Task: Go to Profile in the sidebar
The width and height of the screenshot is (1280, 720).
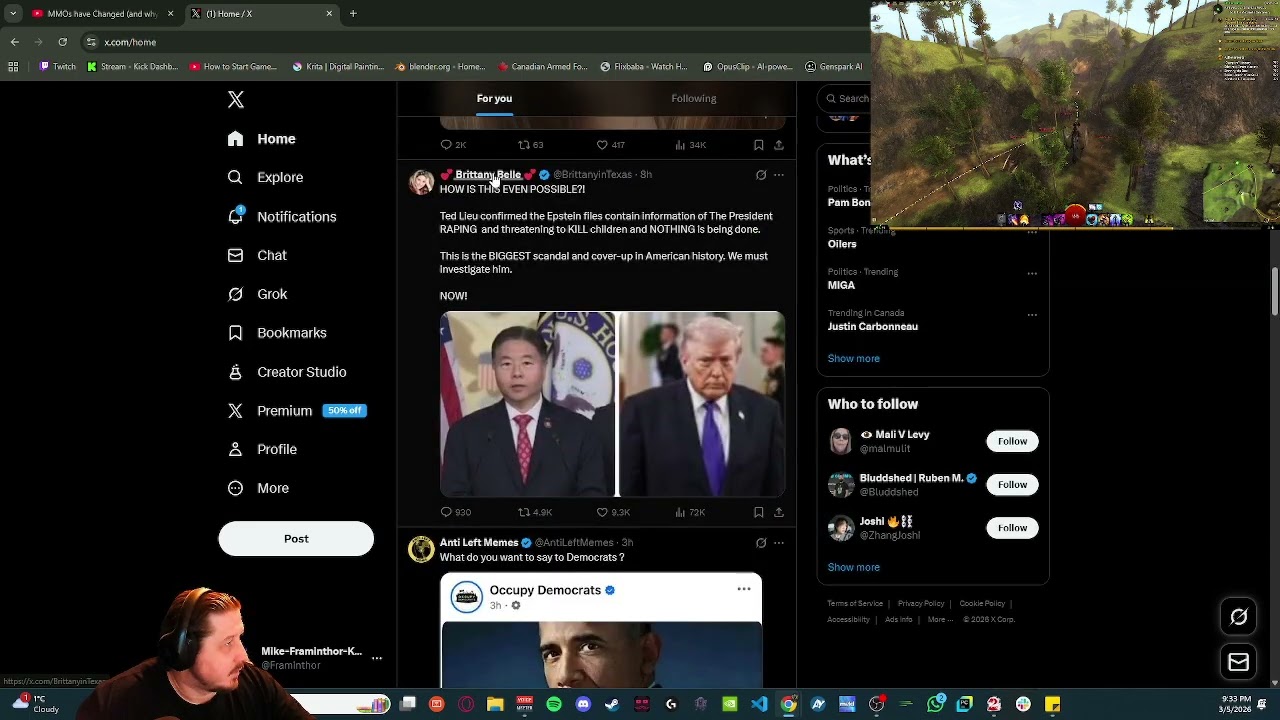Action: (263, 449)
